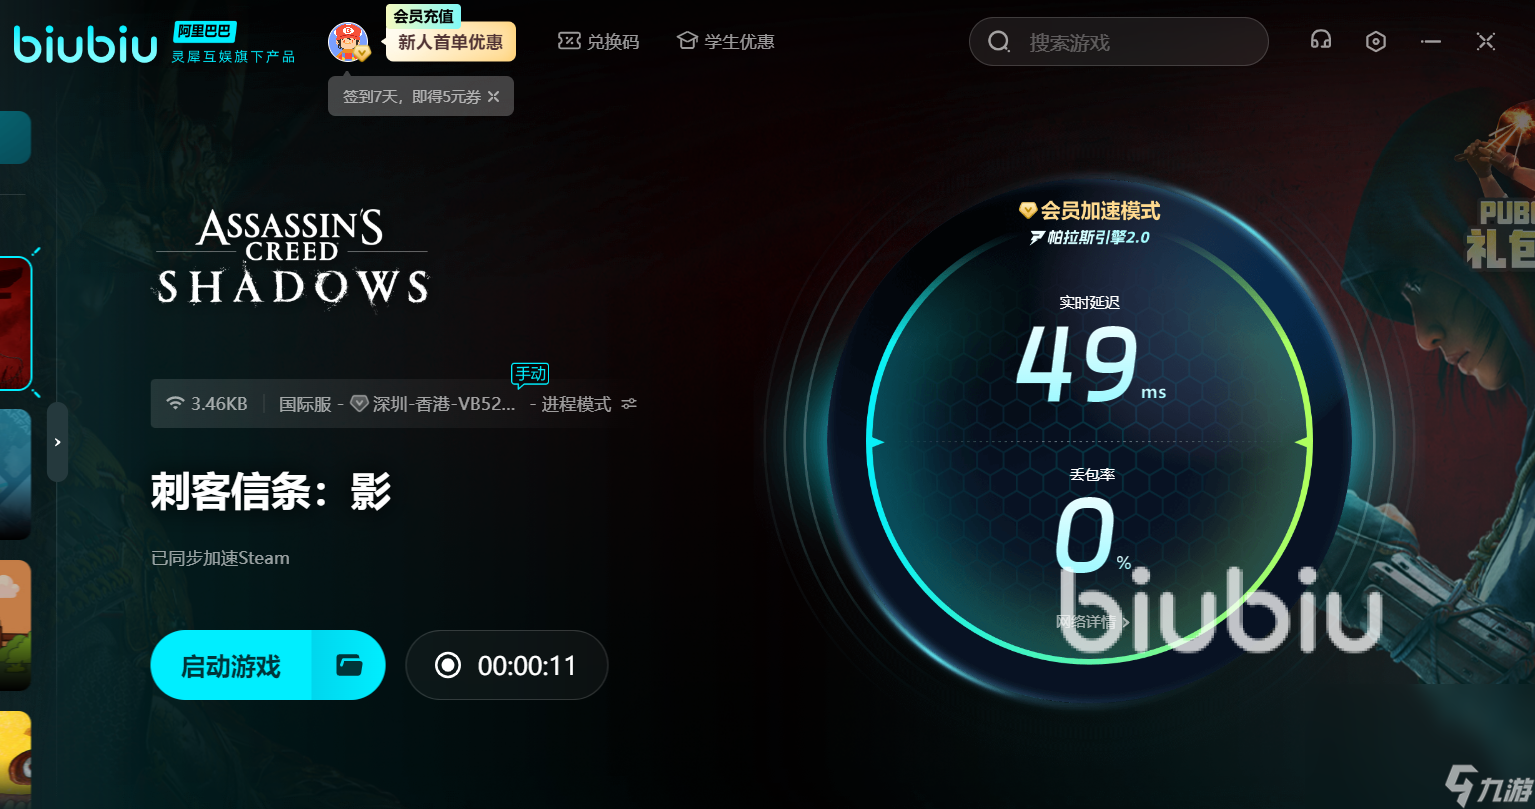The height and width of the screenshot is (809, 1535).
Task: Stop acceleration via the 00:00:11 timer
Action: tap(507, 665)
